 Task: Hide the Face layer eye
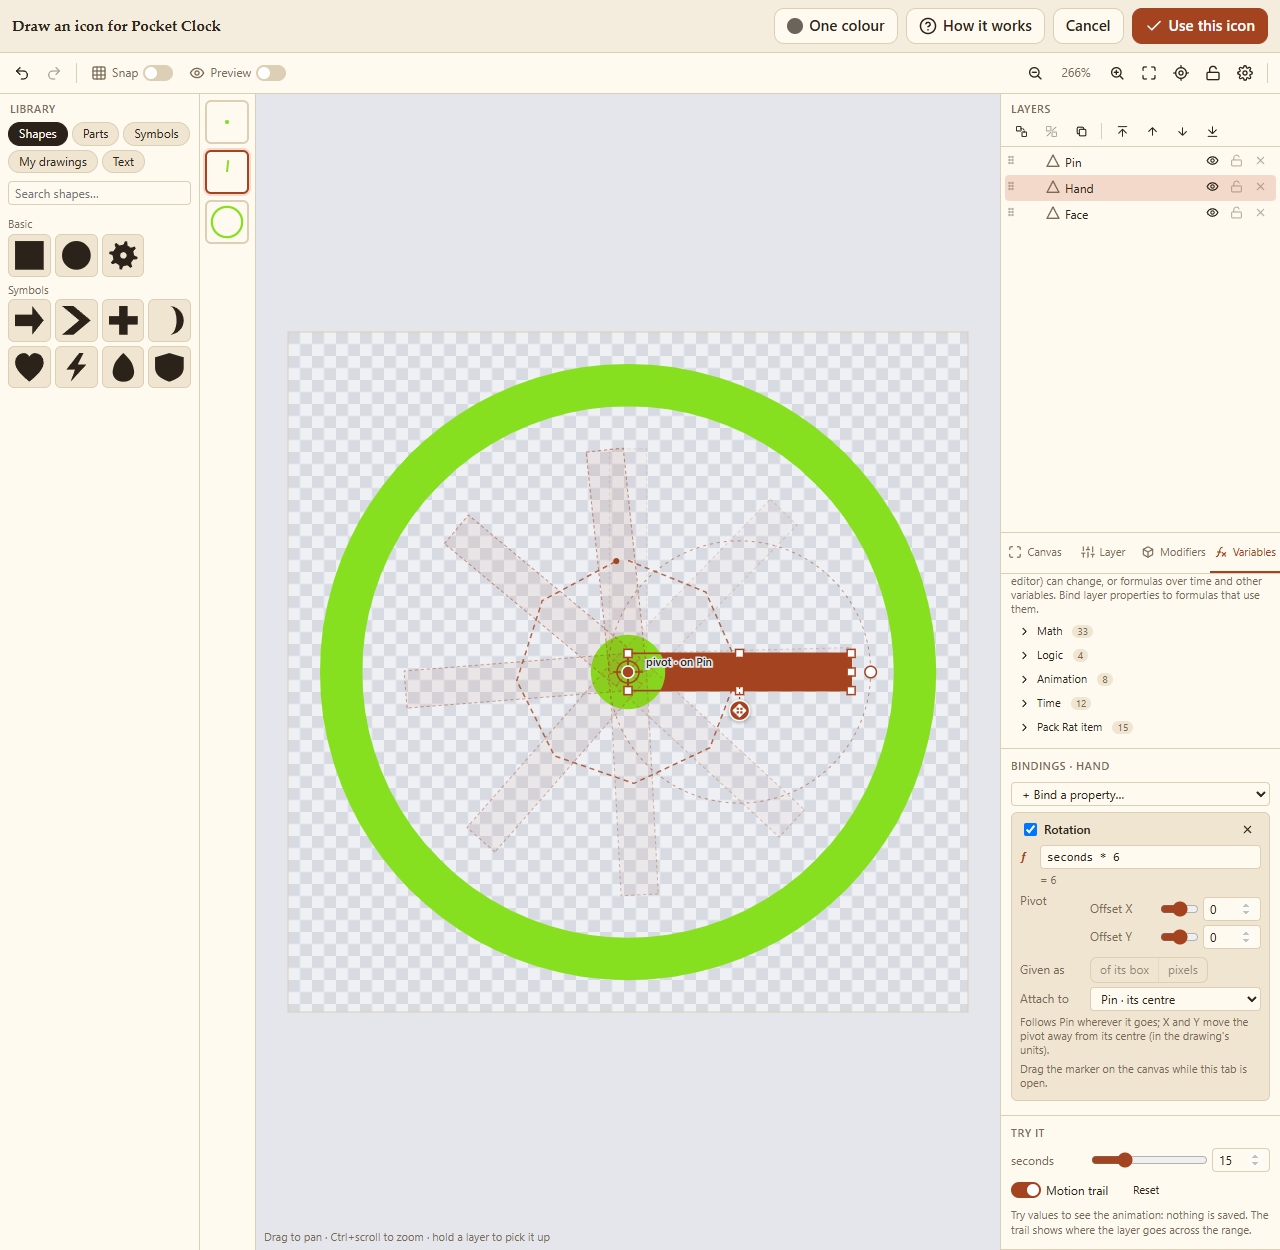pos(1212,213)
